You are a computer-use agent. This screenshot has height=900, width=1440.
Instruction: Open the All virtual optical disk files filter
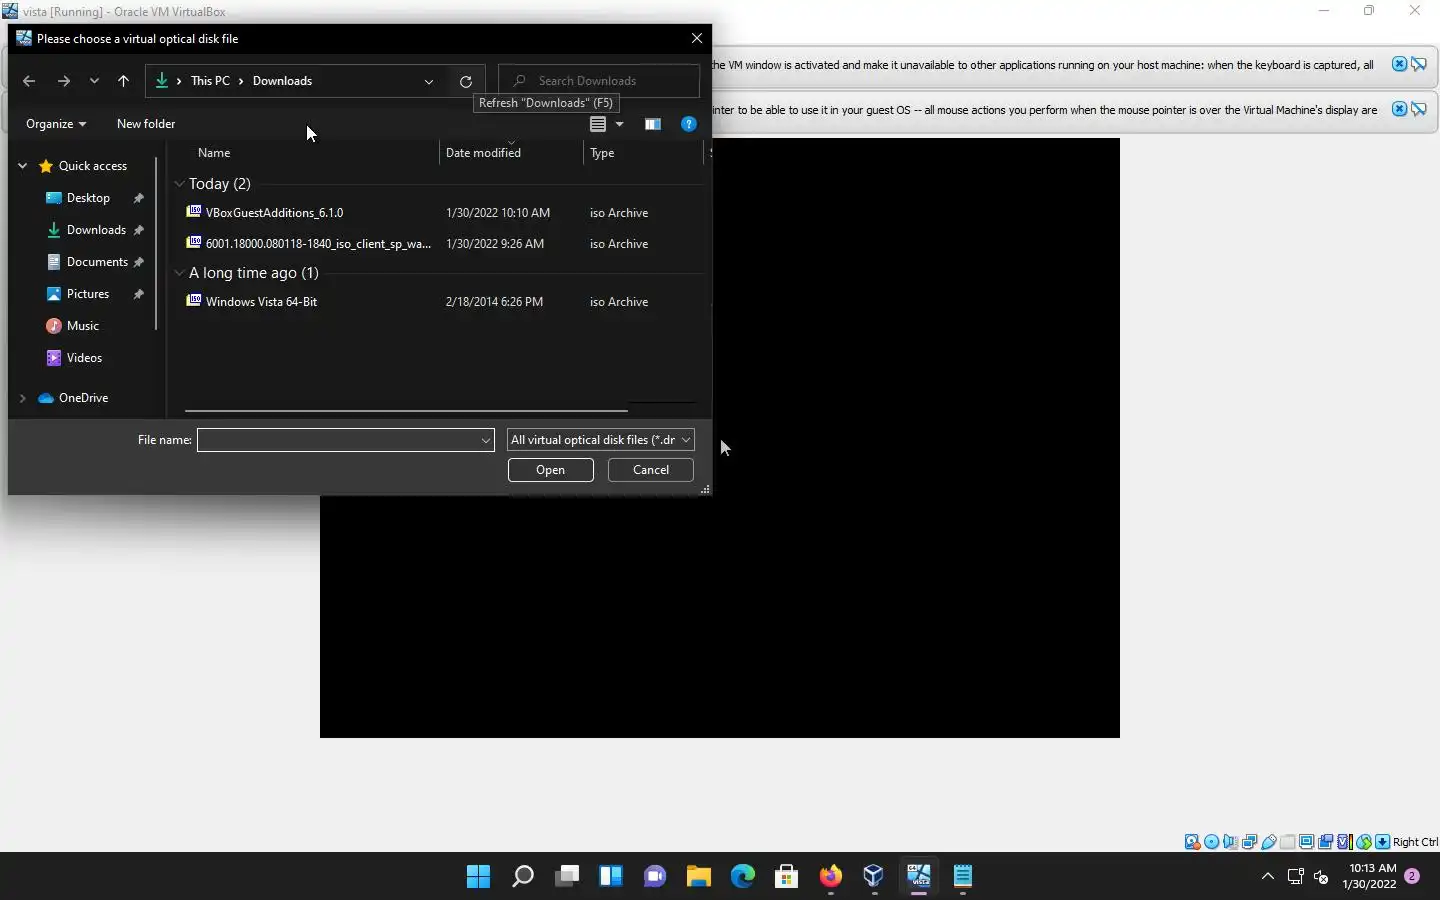600,440
